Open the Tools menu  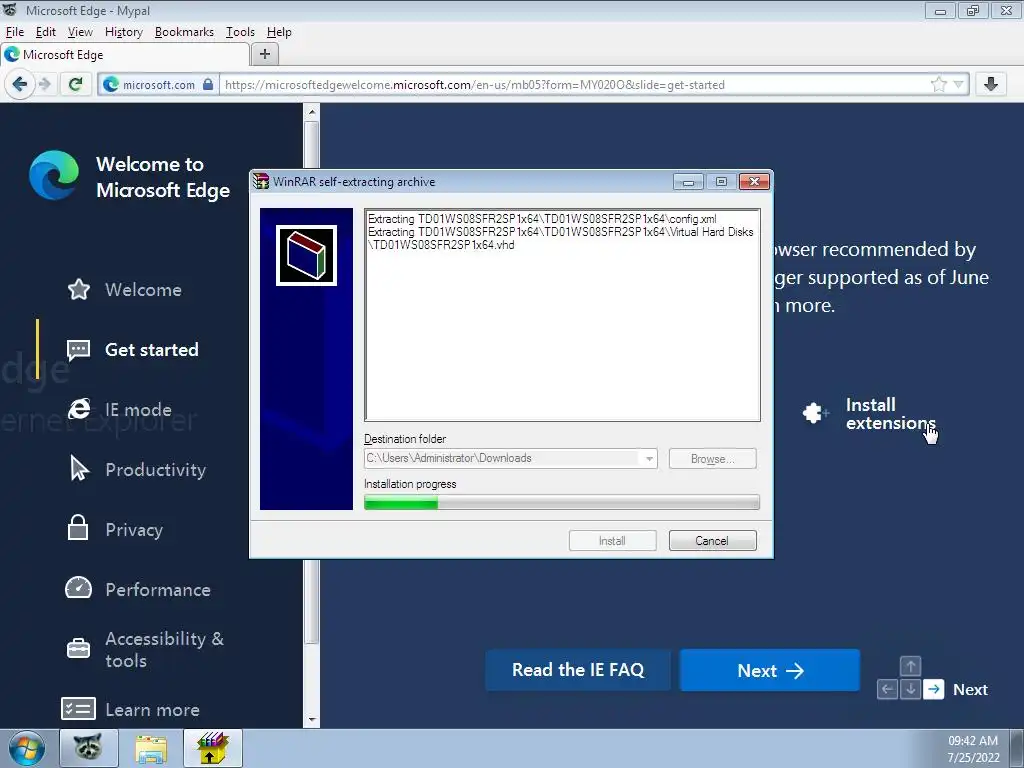click(240, 32)
